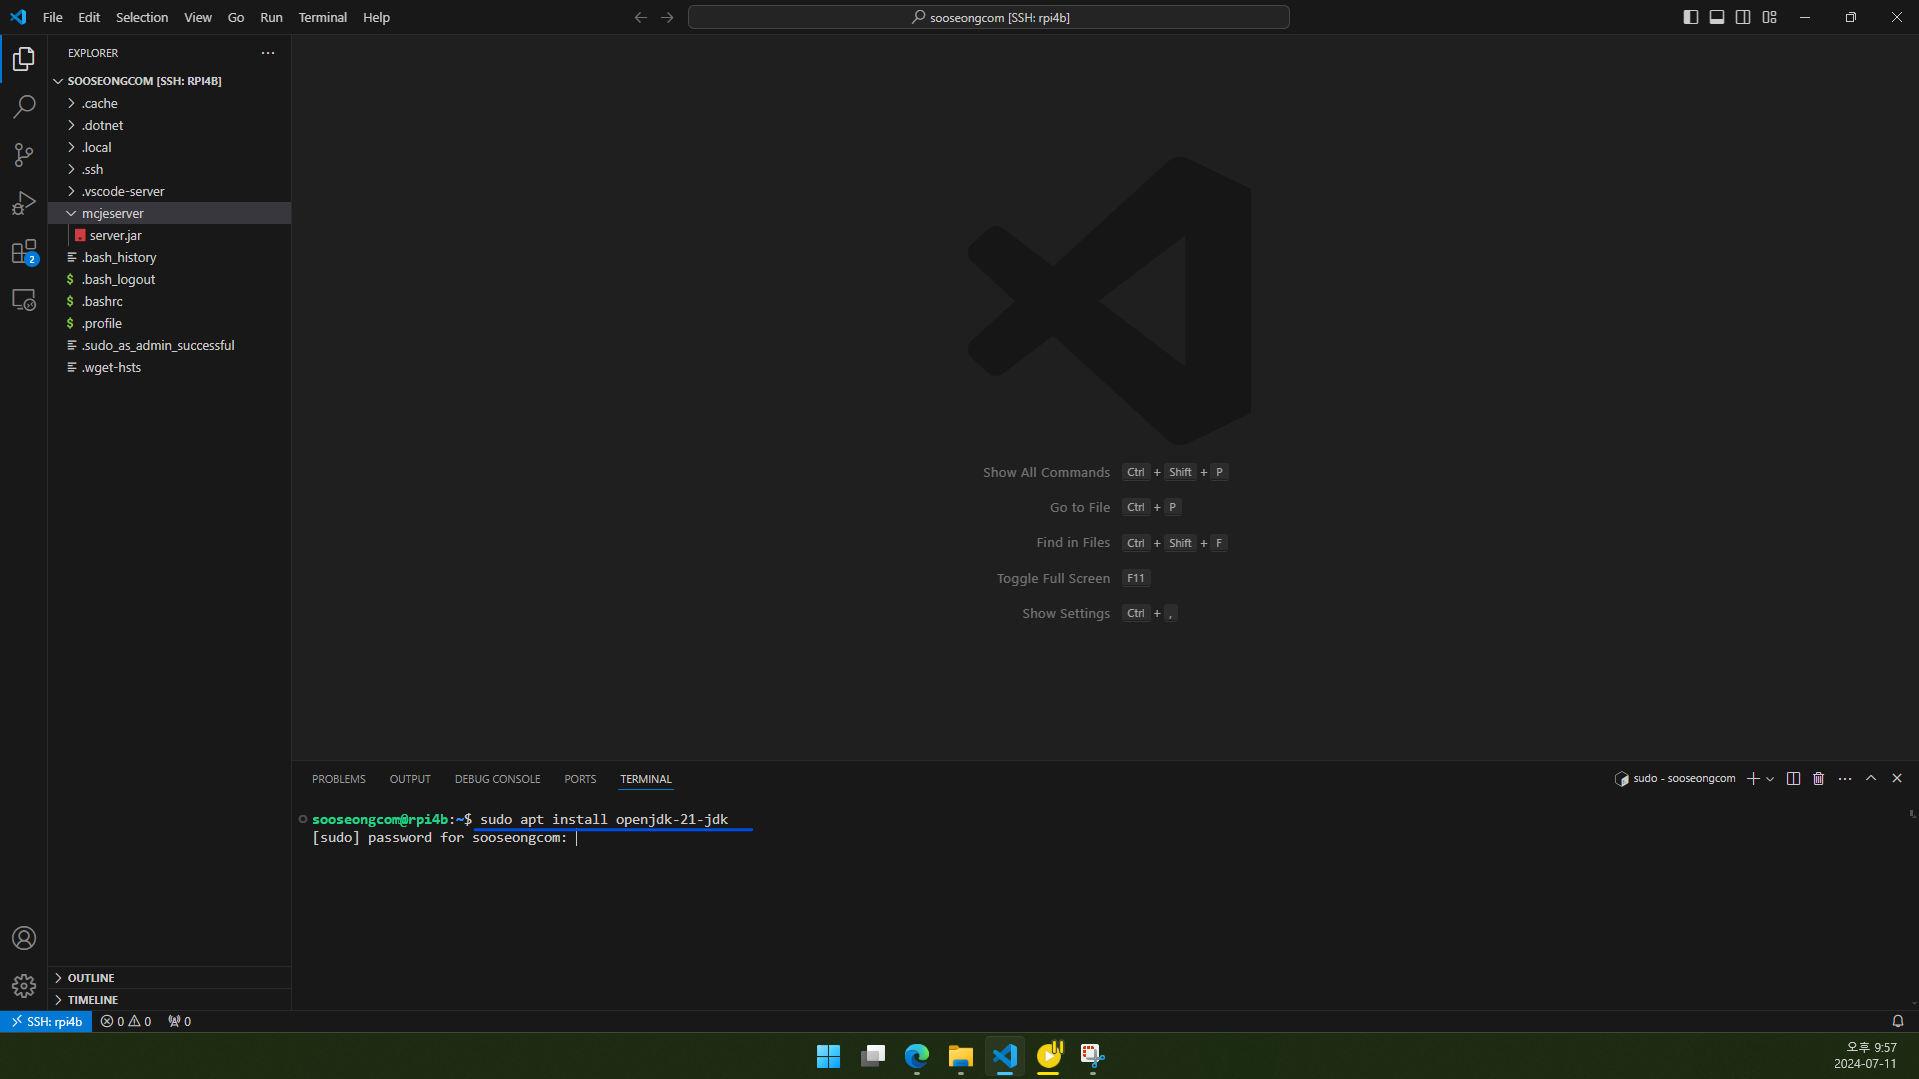This screenshot has width=1919, height=1079.
Task: Open the Extensions view
Action: tap(24, 251)
